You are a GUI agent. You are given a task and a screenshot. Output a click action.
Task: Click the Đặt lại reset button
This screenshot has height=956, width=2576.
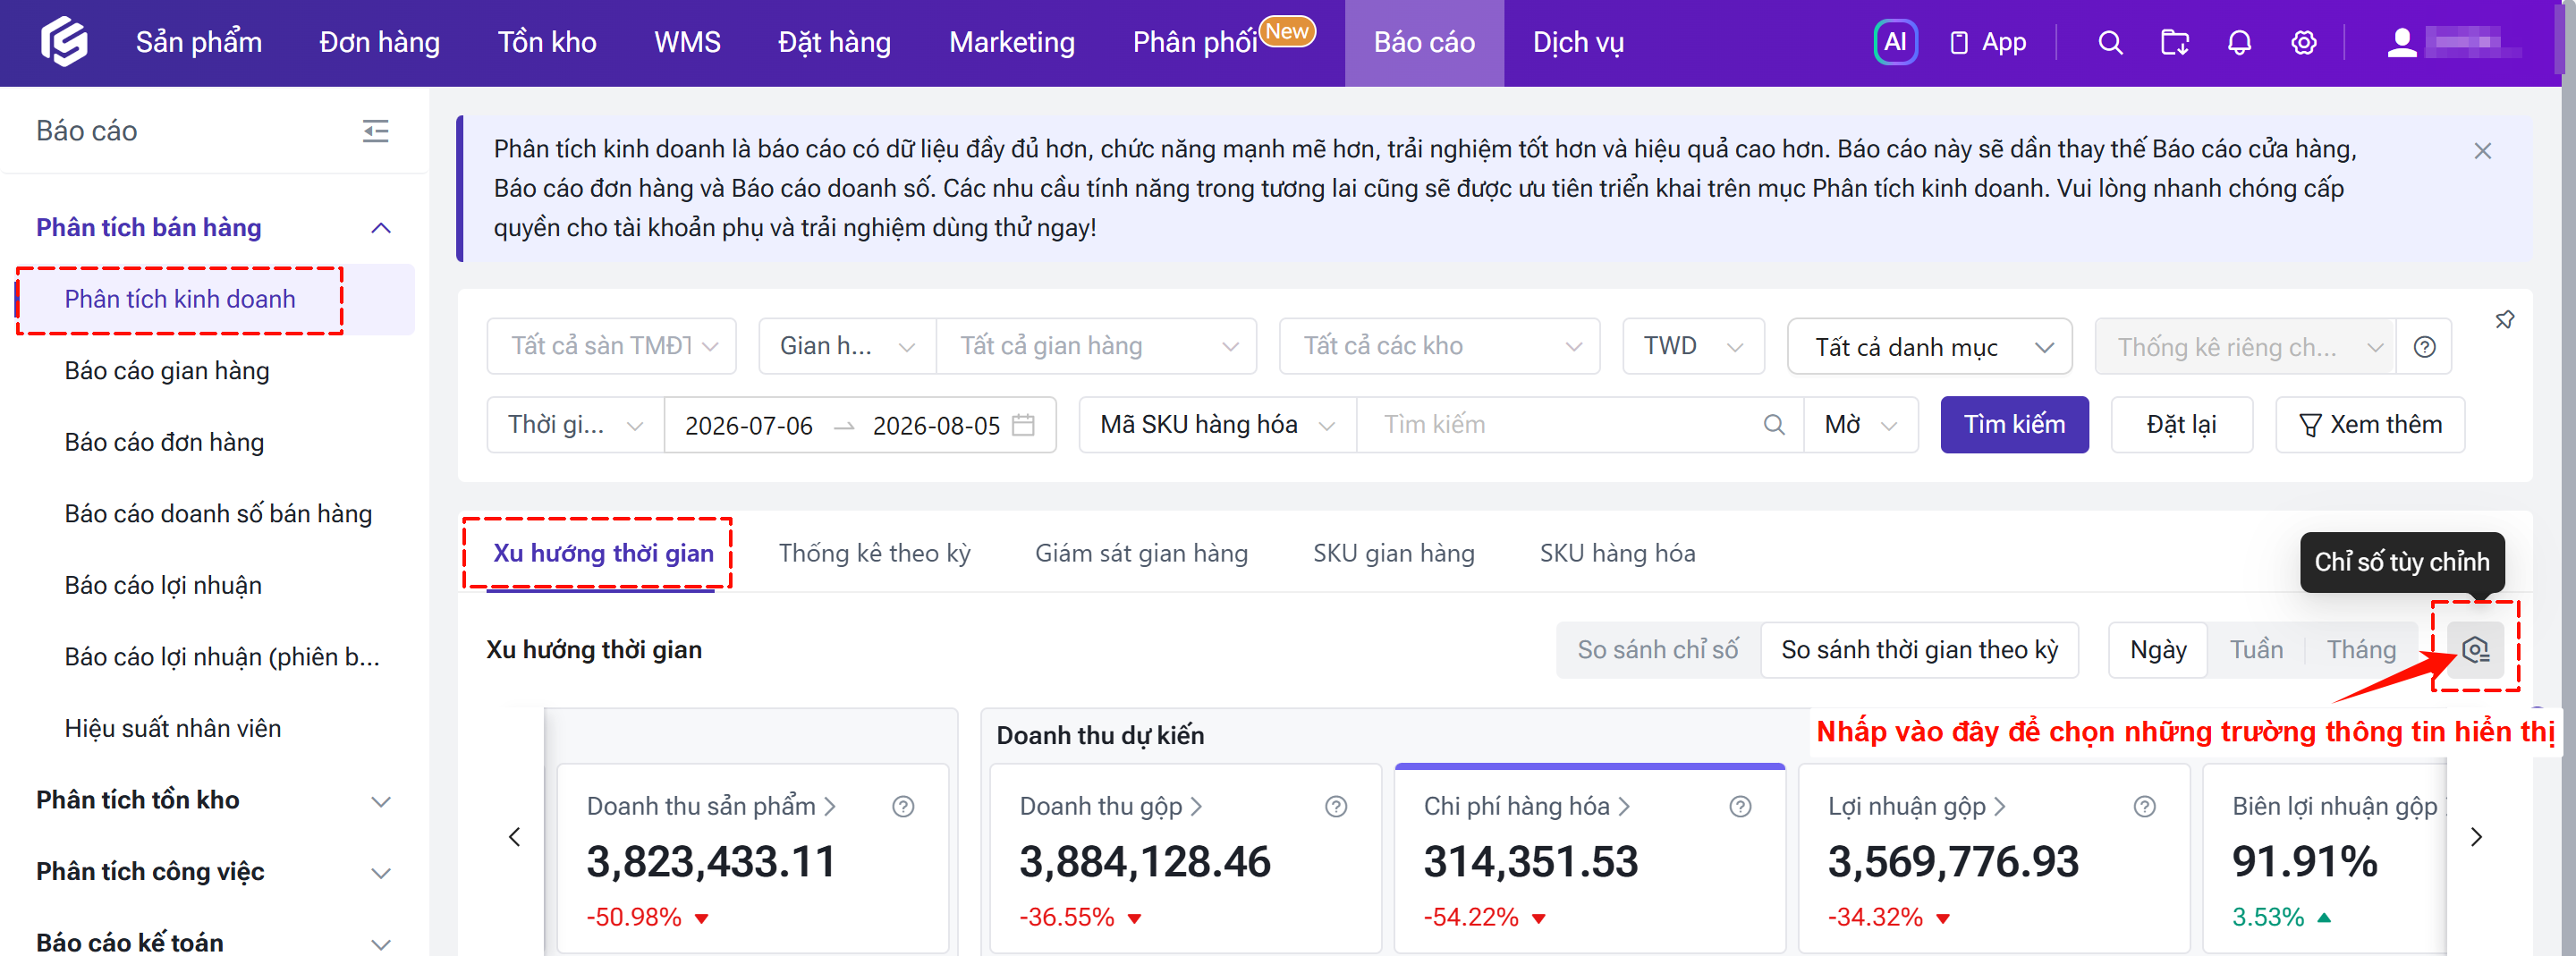click(x=2181, y=425)
